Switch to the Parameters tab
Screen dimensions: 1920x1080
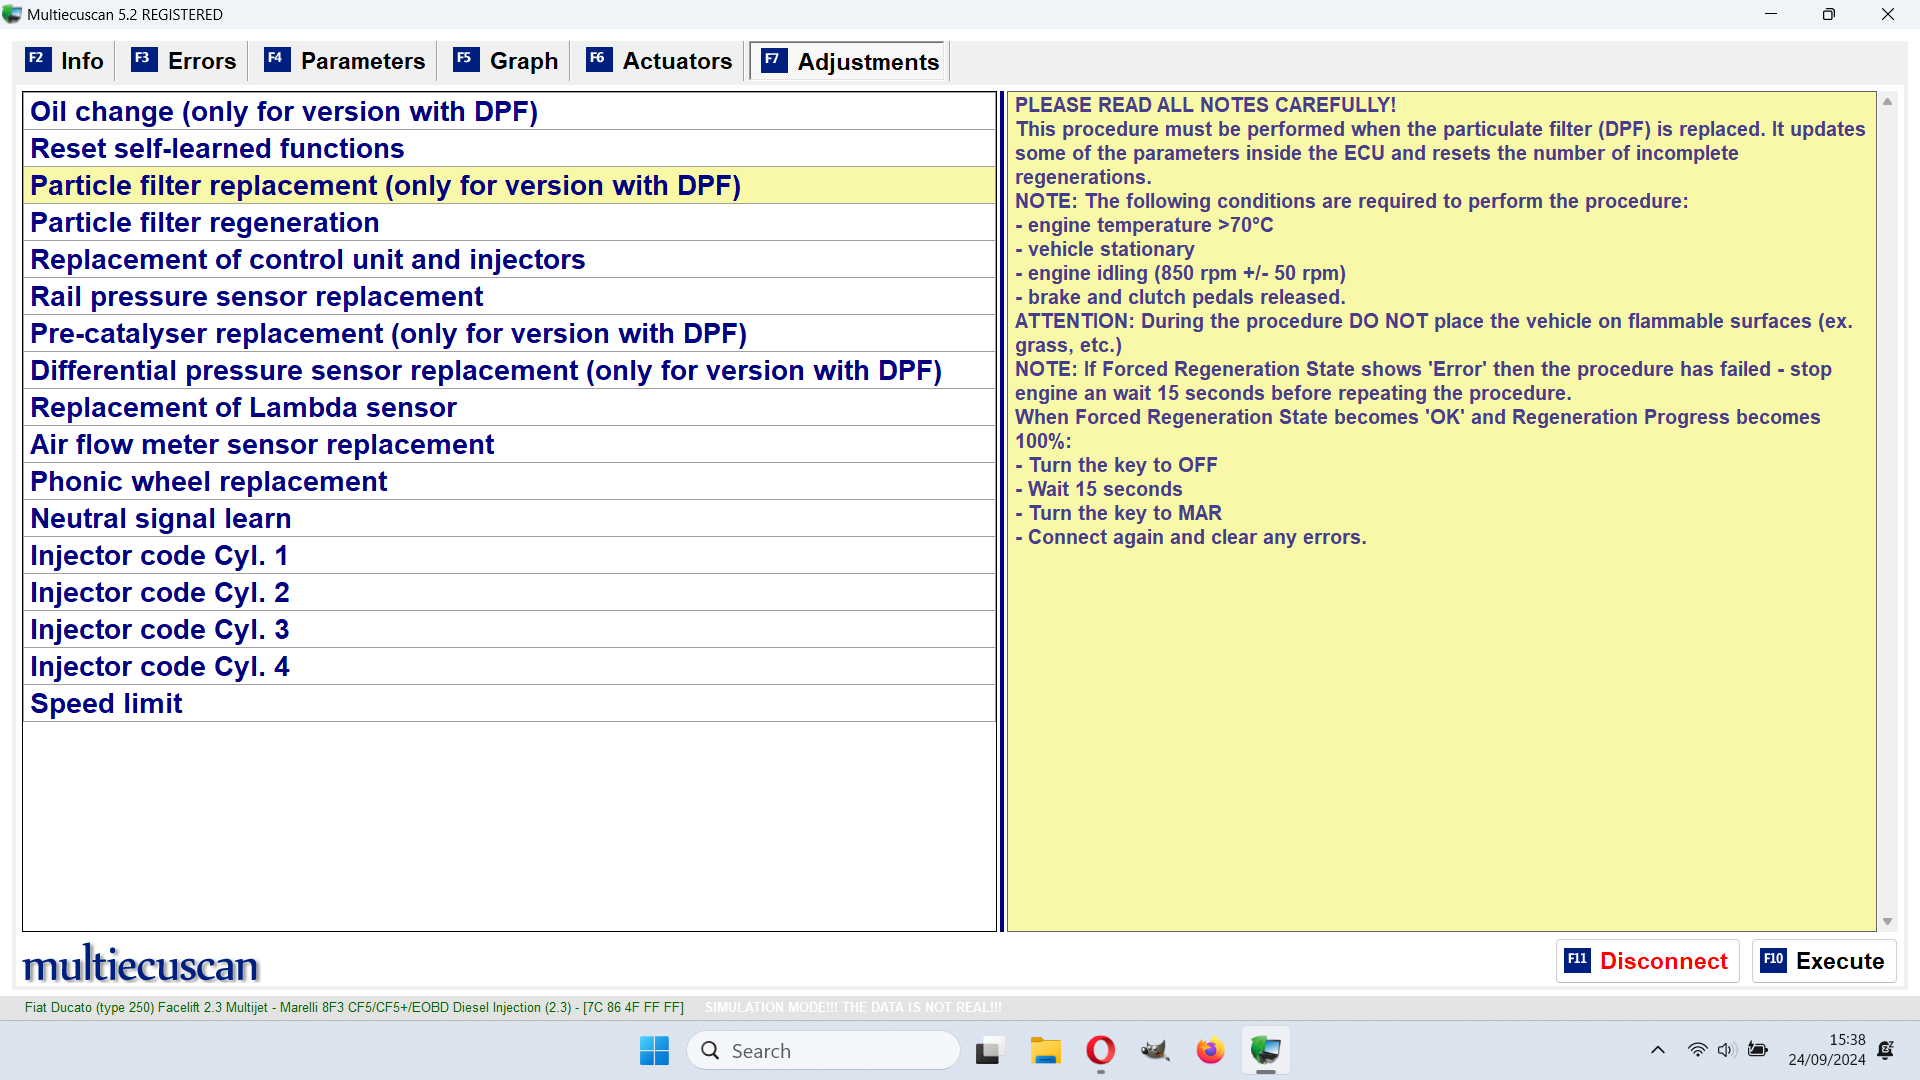345,61
